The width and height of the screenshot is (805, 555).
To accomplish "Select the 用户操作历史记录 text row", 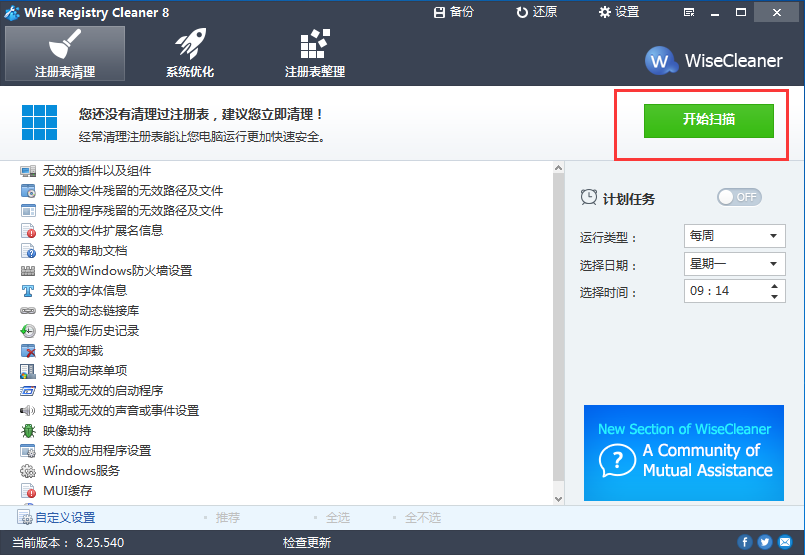I will click(x=91, y=331).
